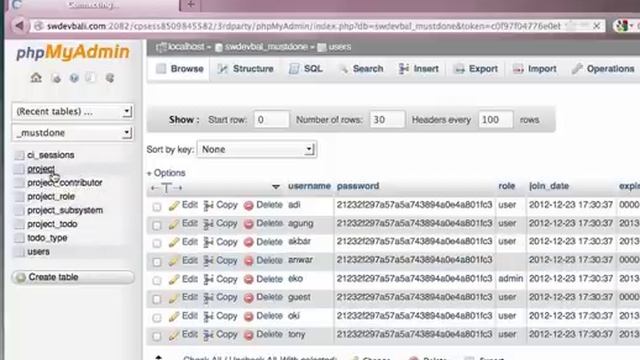This screenshot has width=640, height=360.
Task: Edit the row for user adi
Action: click(183, 205)
